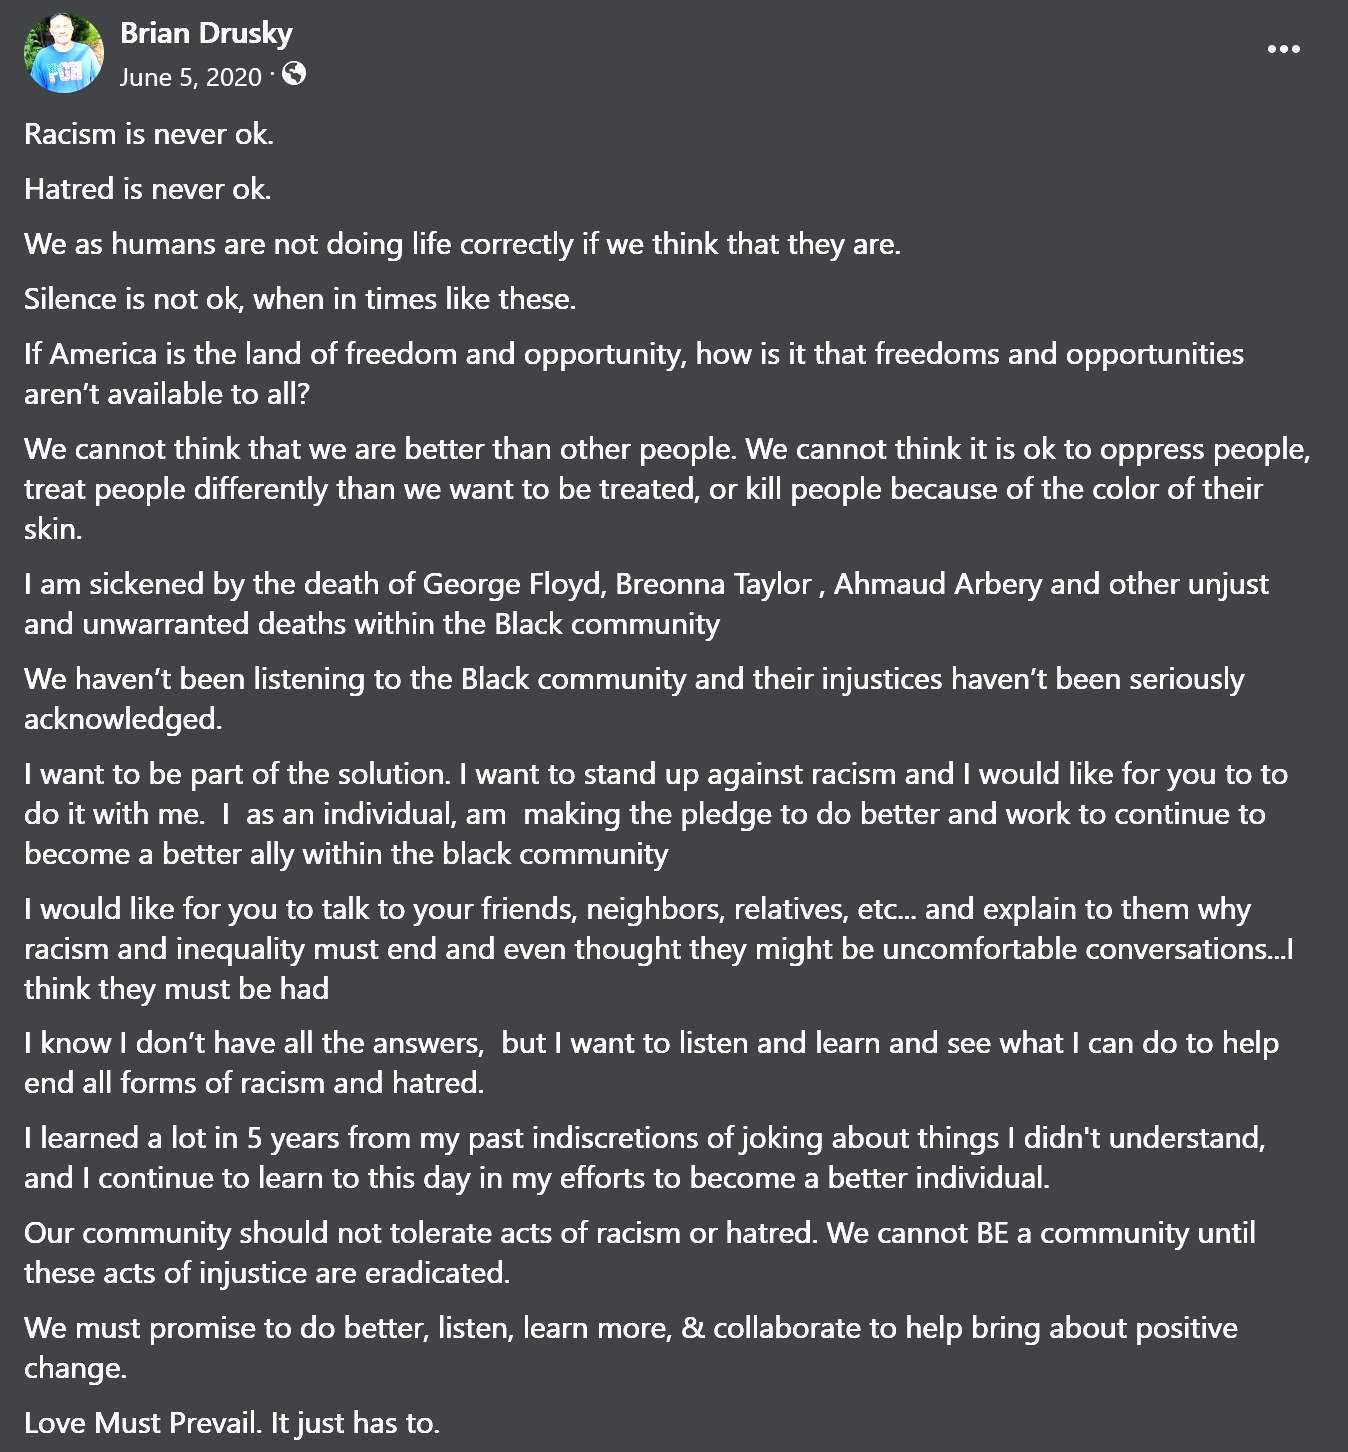Screen dimensions: 1348x1452
Task: Click the line 'Hatred is never ok.'
Action: [x=148, y=189]
